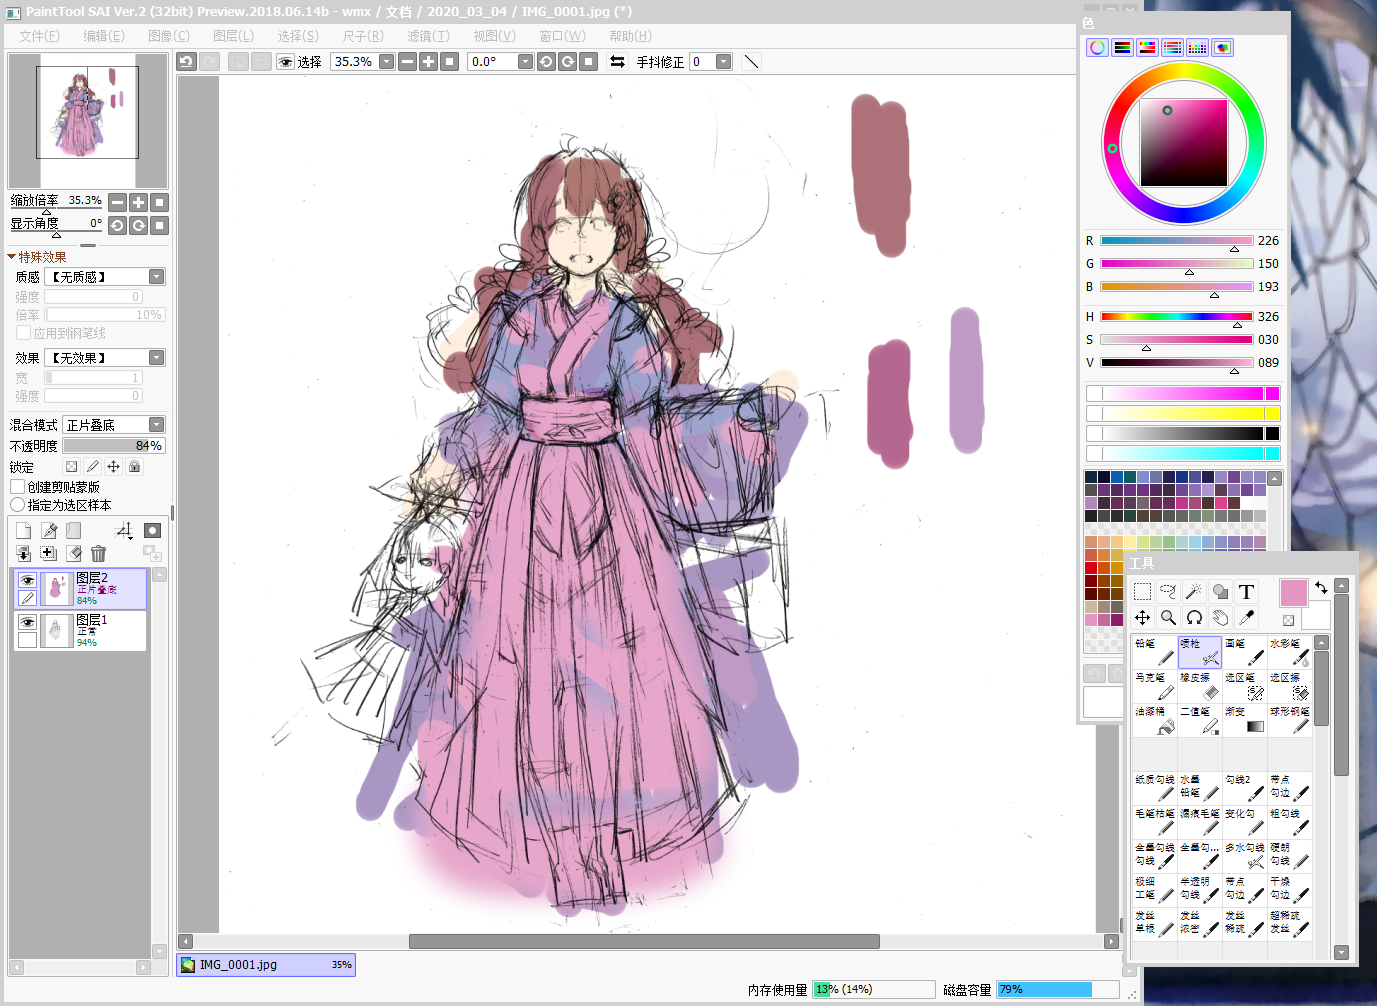Select the Text tool
The width and height of the screenshot is (1377, 1006).
[x=1246, y=591]
